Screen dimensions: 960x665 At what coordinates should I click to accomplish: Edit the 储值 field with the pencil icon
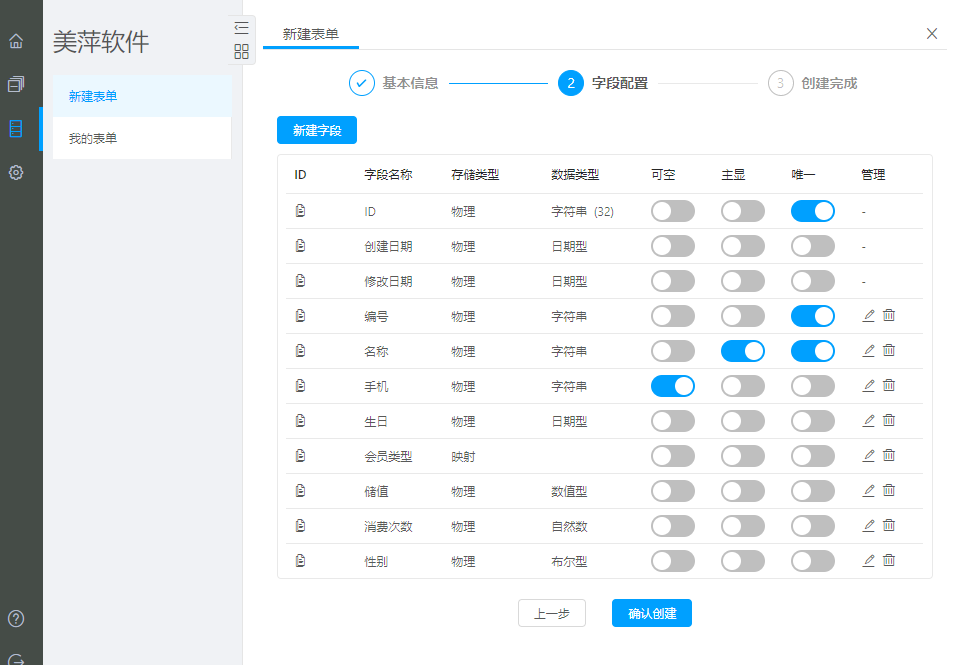click(868, 490)
